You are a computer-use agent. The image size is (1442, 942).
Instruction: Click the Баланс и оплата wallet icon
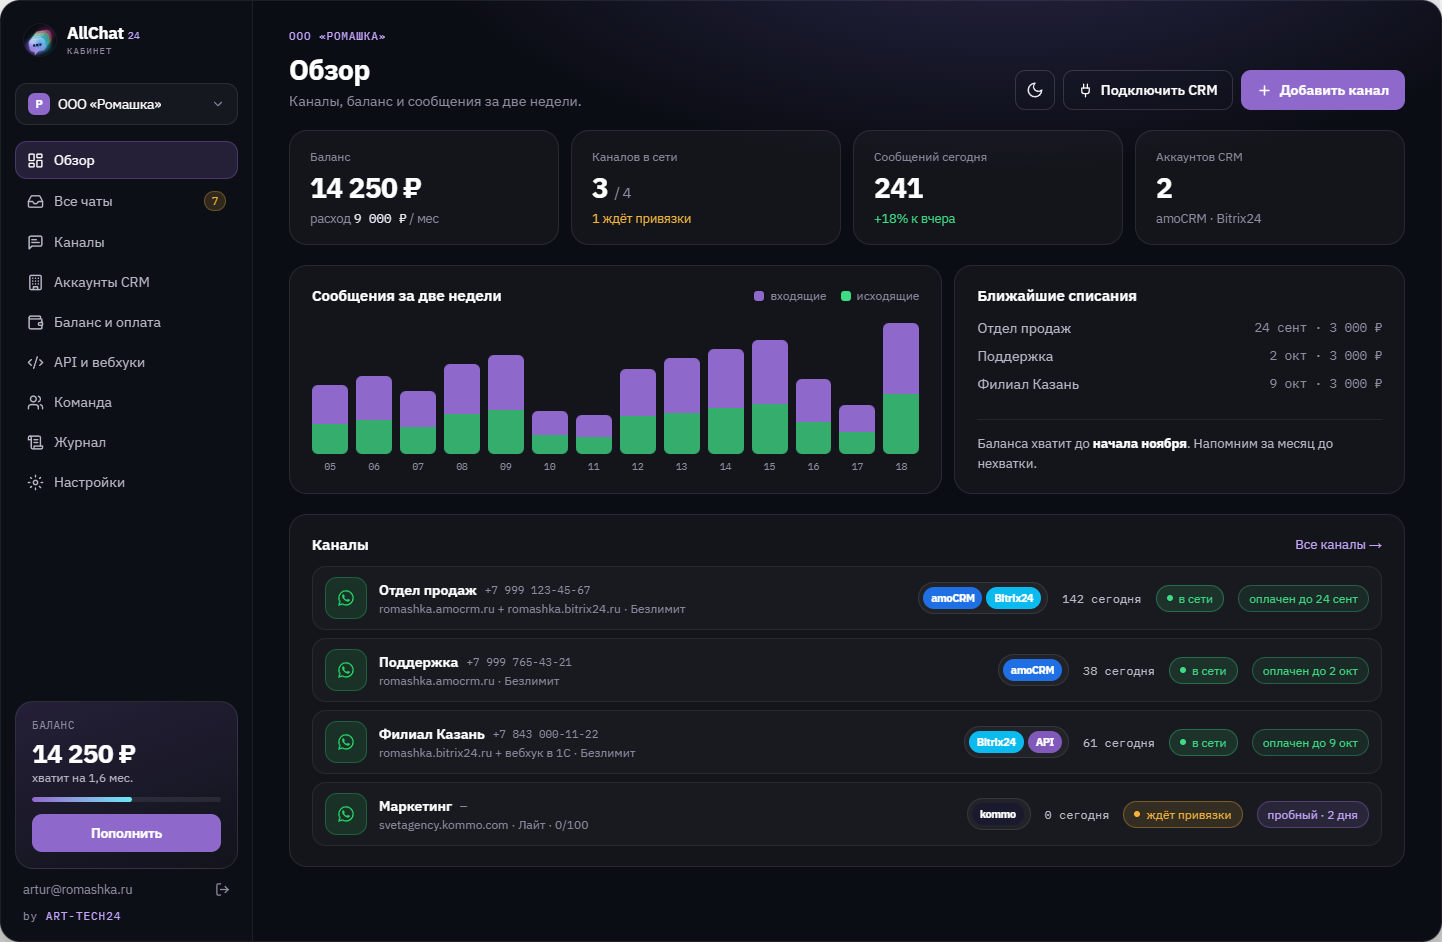click(x=36, y=322)
